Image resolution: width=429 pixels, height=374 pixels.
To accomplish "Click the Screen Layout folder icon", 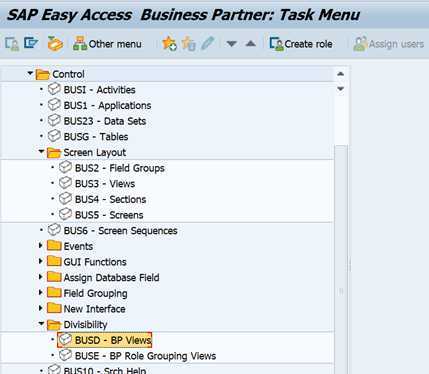I will tap(54, 152).
